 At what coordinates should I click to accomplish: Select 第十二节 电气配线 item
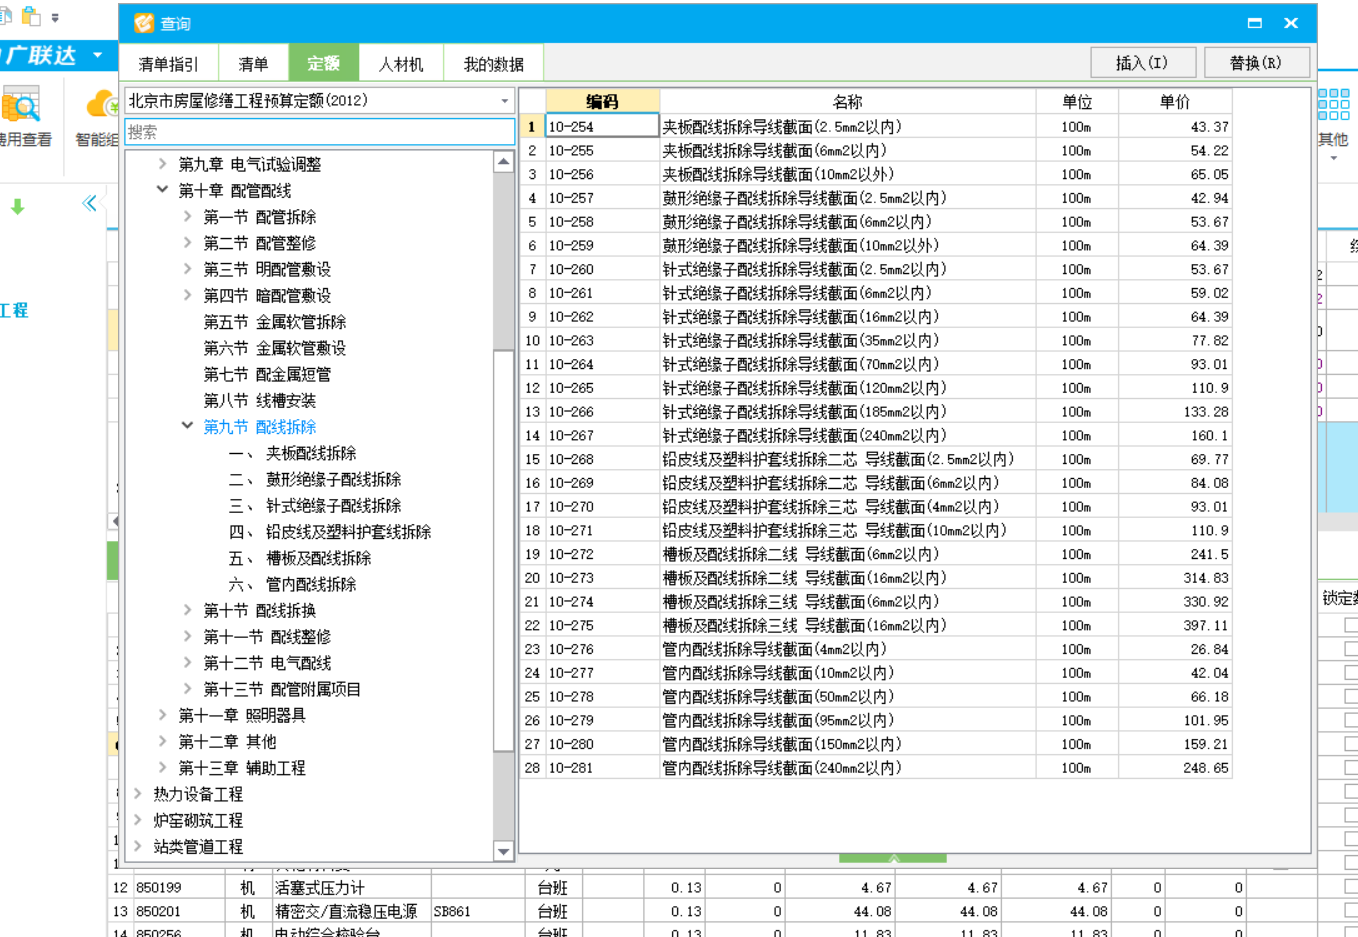tap(267, 663)
